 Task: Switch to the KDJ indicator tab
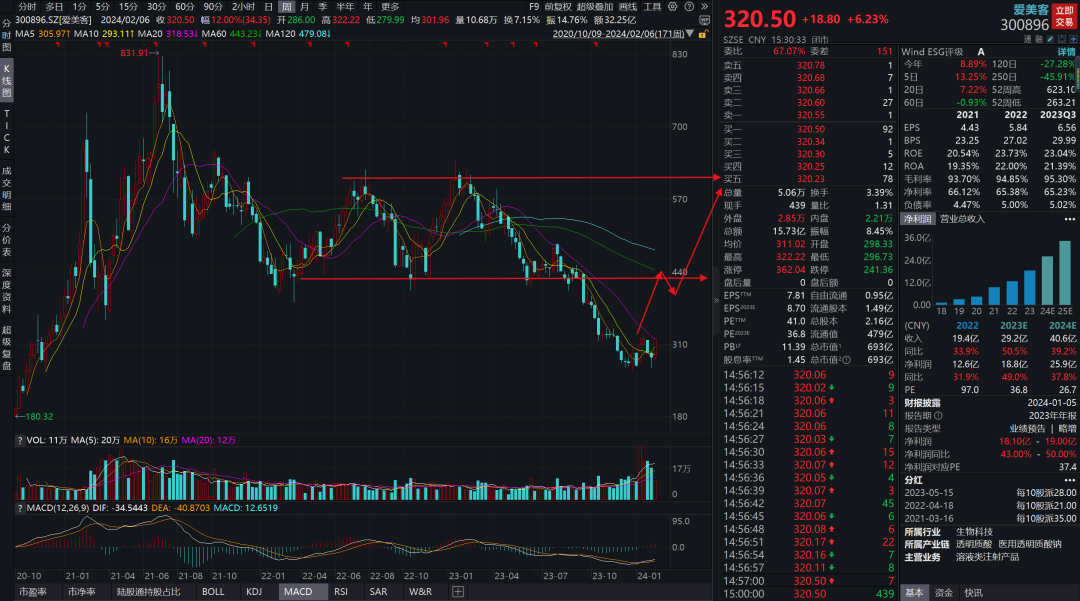[x=255, y=592]
